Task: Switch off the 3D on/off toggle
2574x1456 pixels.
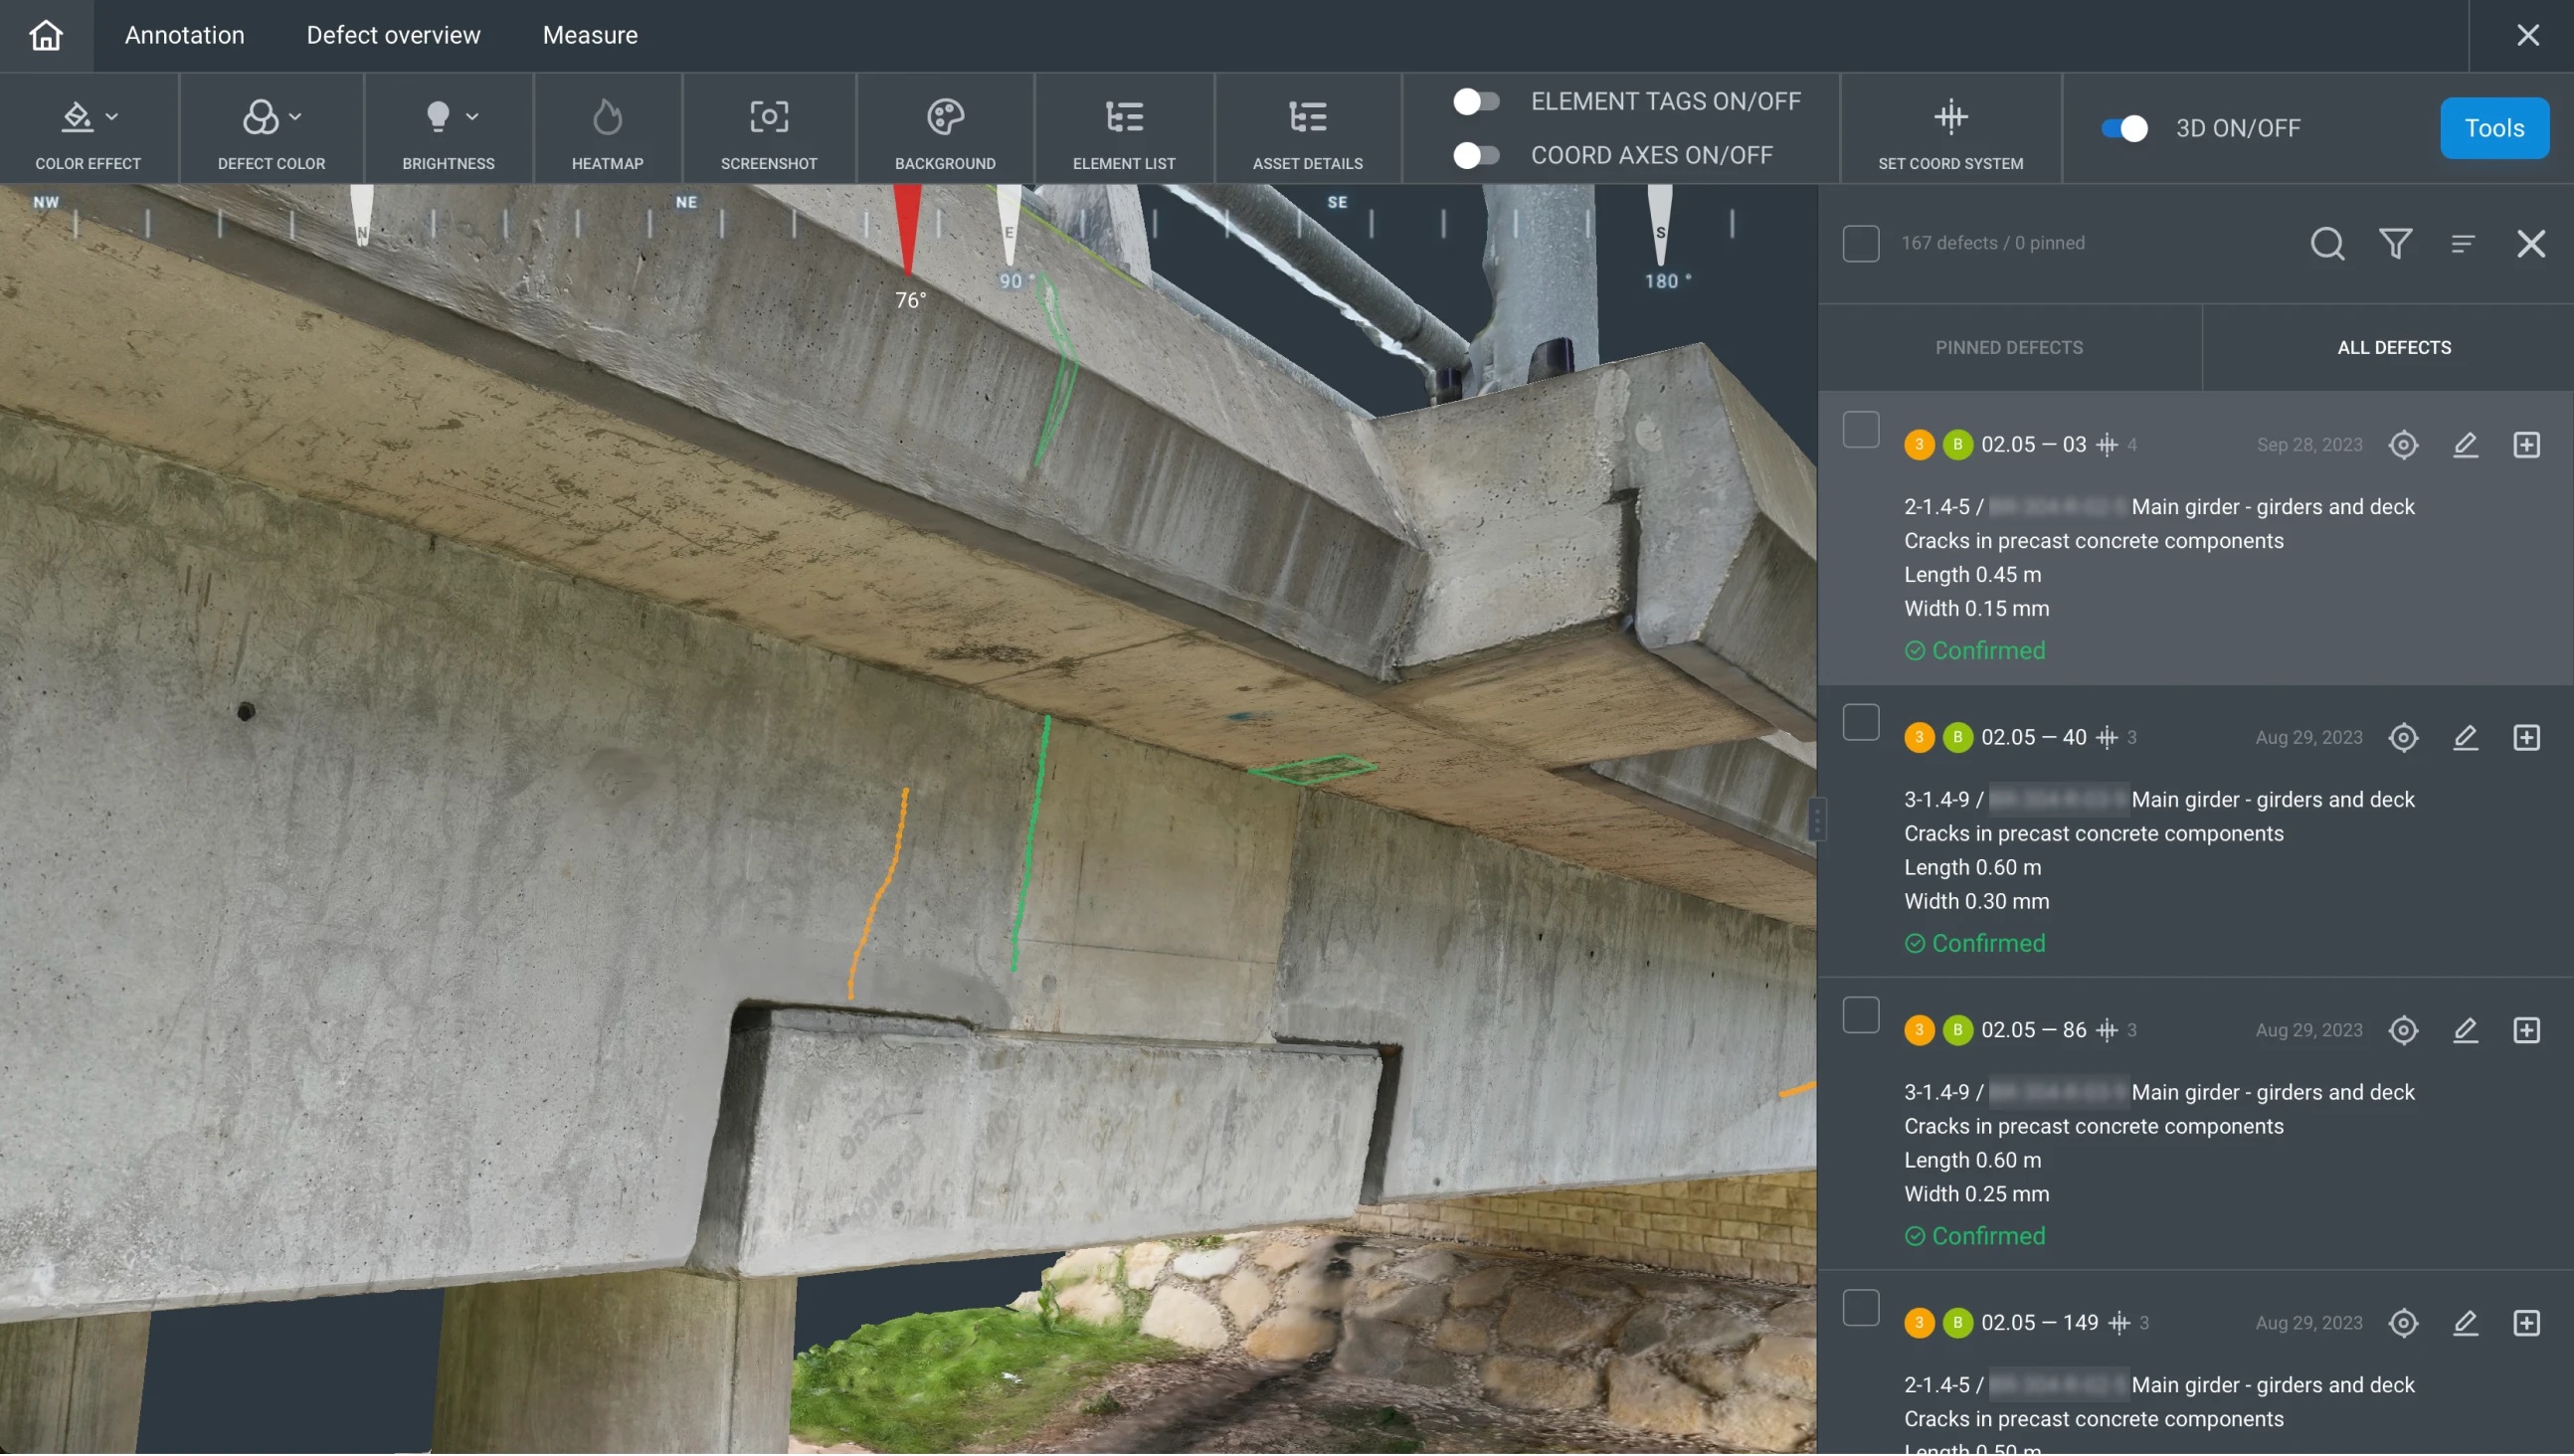Action: click(2124, 128)
